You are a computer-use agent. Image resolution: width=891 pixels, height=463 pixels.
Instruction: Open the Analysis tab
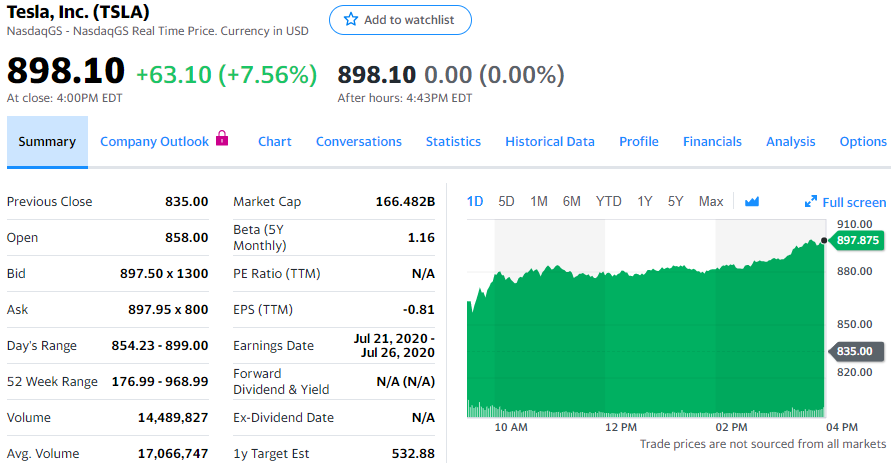coord(790,142)
